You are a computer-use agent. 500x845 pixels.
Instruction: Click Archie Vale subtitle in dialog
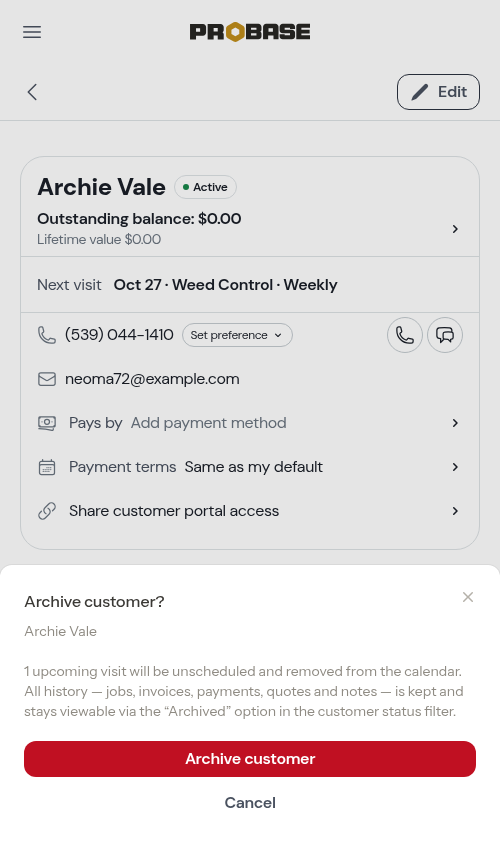point(60,631)
